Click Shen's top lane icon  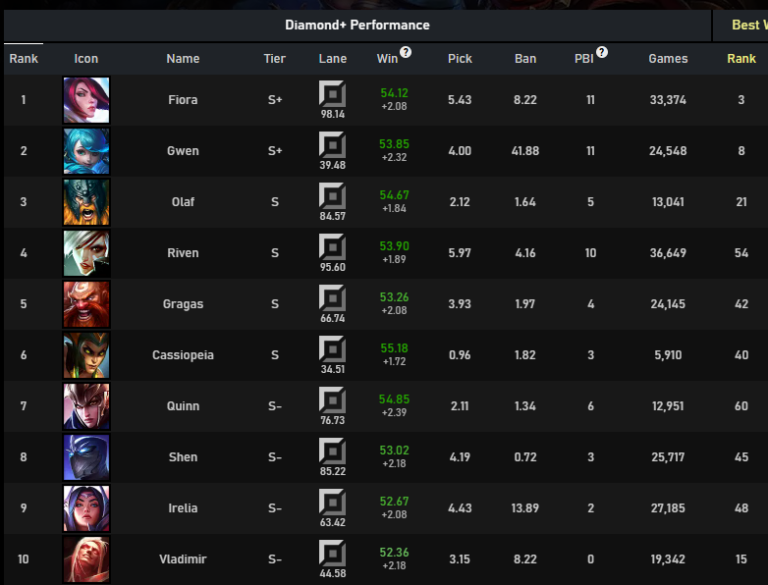pyautogui.click(x=333, y=451)
